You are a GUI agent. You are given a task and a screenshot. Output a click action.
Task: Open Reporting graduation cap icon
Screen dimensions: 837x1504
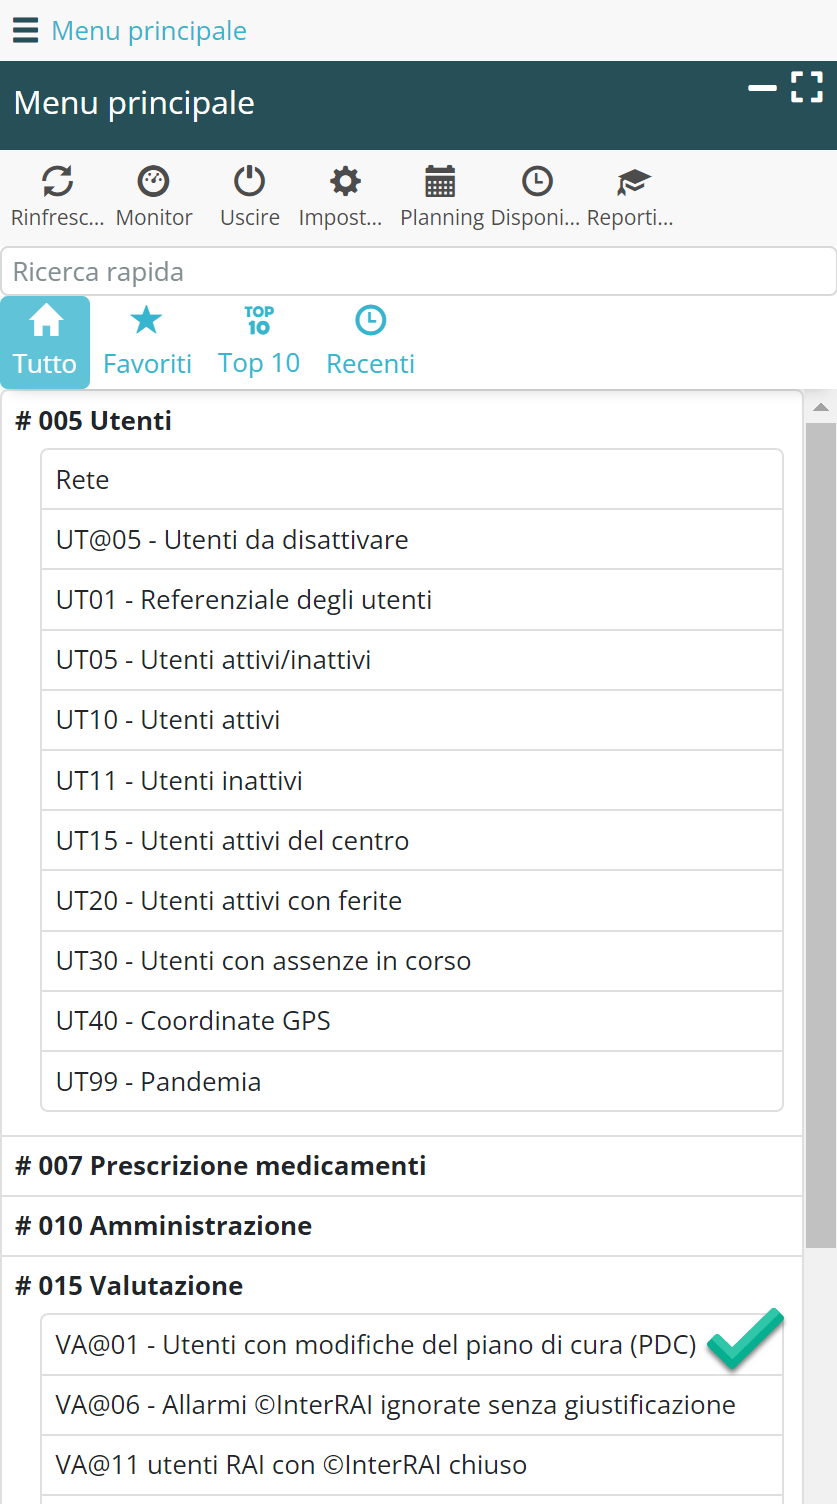[x=632, y=182]
